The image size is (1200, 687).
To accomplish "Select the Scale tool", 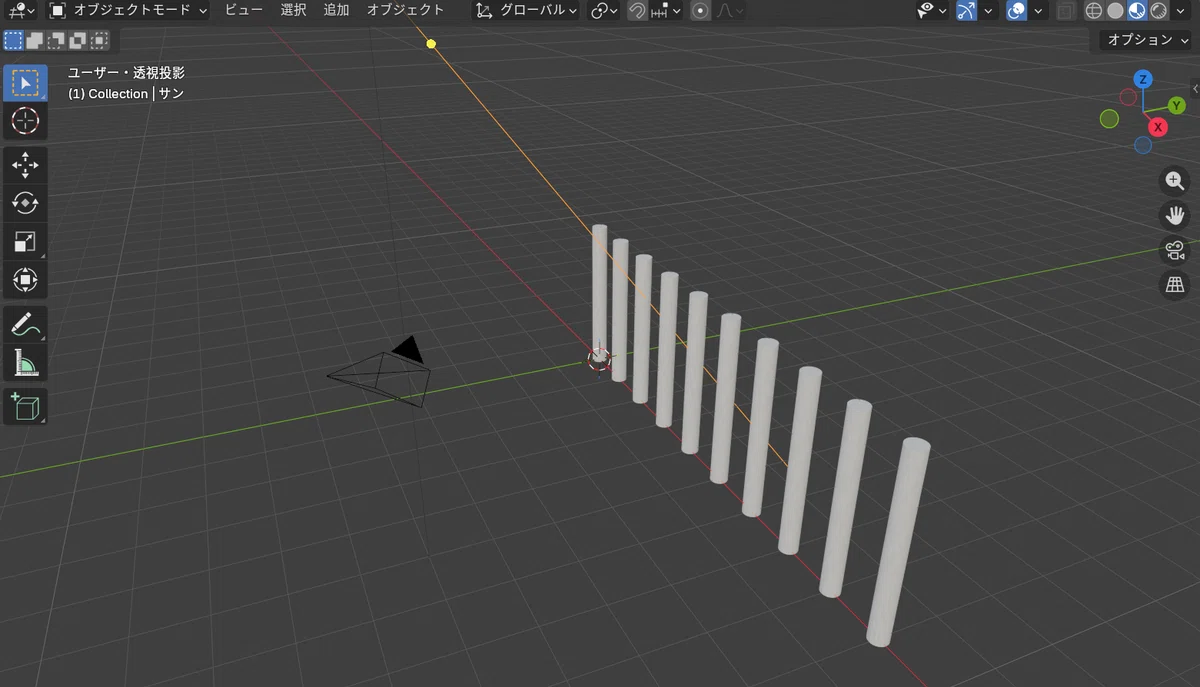I will [x=25, y=241].
